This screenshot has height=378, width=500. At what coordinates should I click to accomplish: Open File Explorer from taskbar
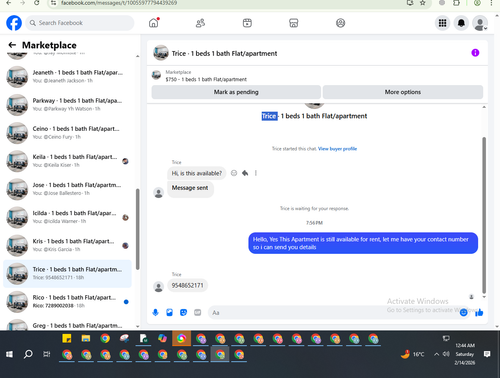coord(86,338)
